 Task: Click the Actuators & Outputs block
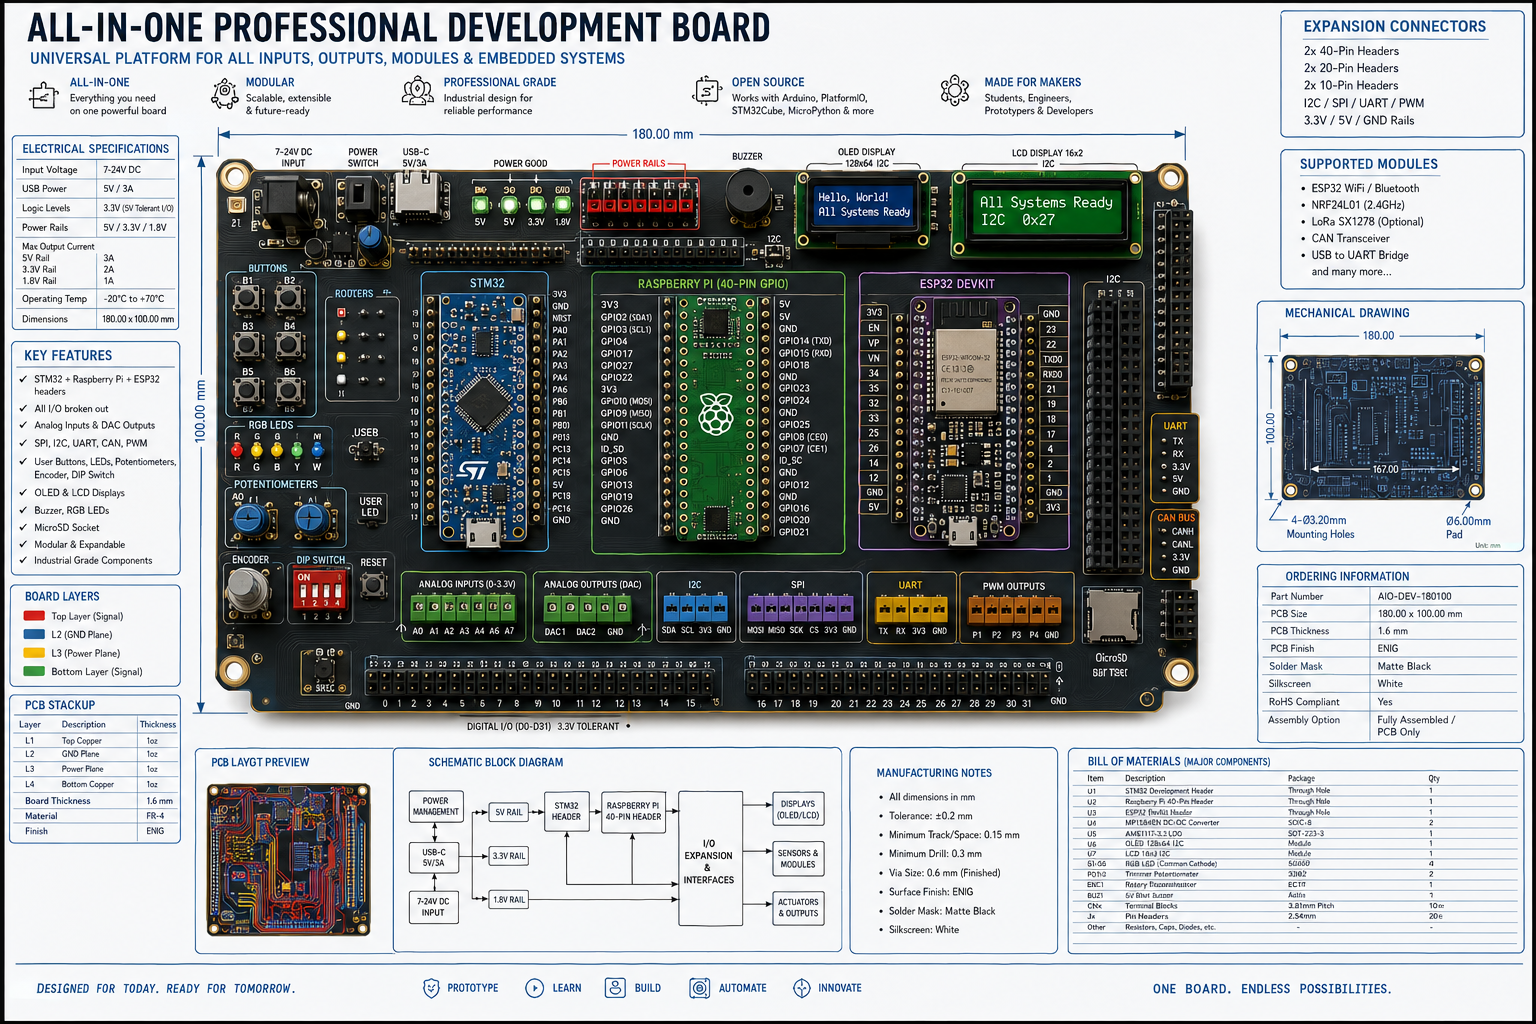798,907
